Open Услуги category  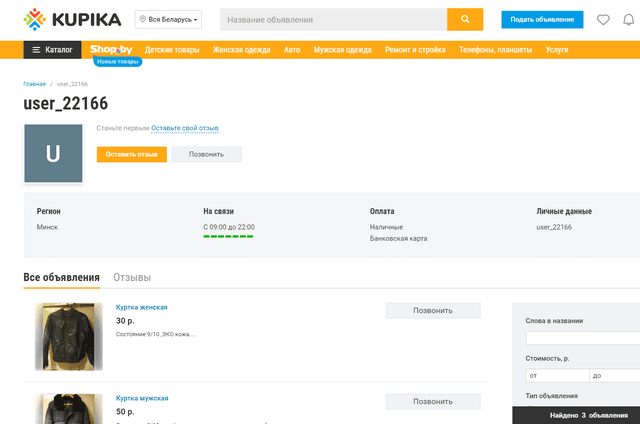pyautogui.click(x=557, y=50)
